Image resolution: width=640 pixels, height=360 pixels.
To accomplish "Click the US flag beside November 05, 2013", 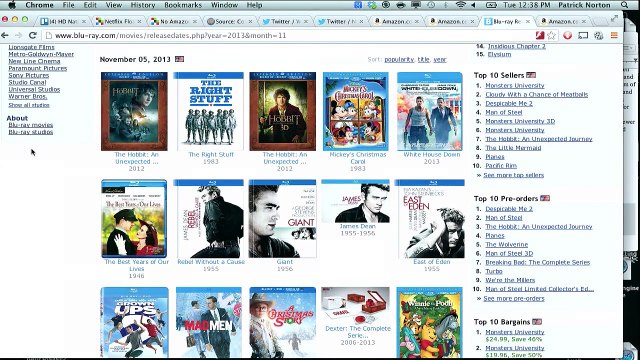I will [x=179, y=59].
